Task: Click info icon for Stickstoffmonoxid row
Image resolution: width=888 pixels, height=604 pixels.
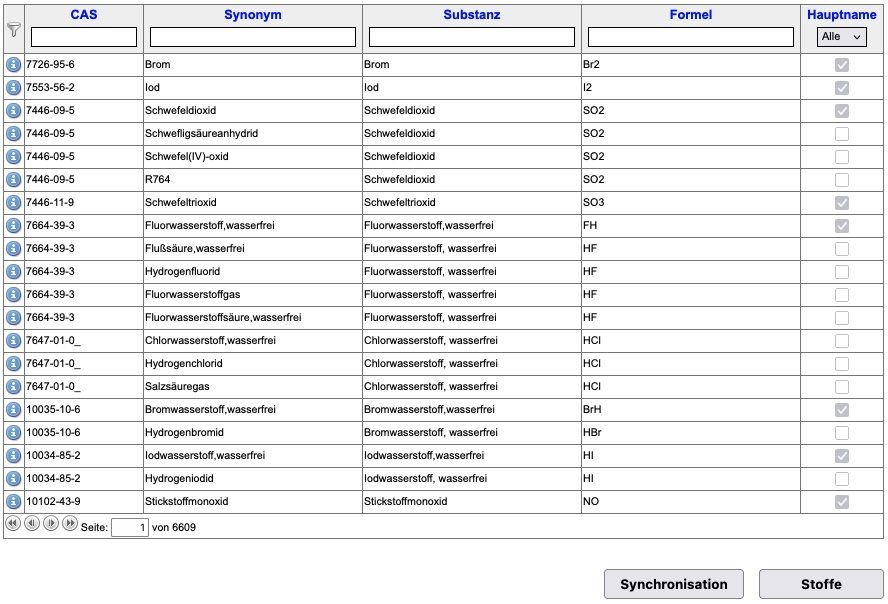Action: 14,502
